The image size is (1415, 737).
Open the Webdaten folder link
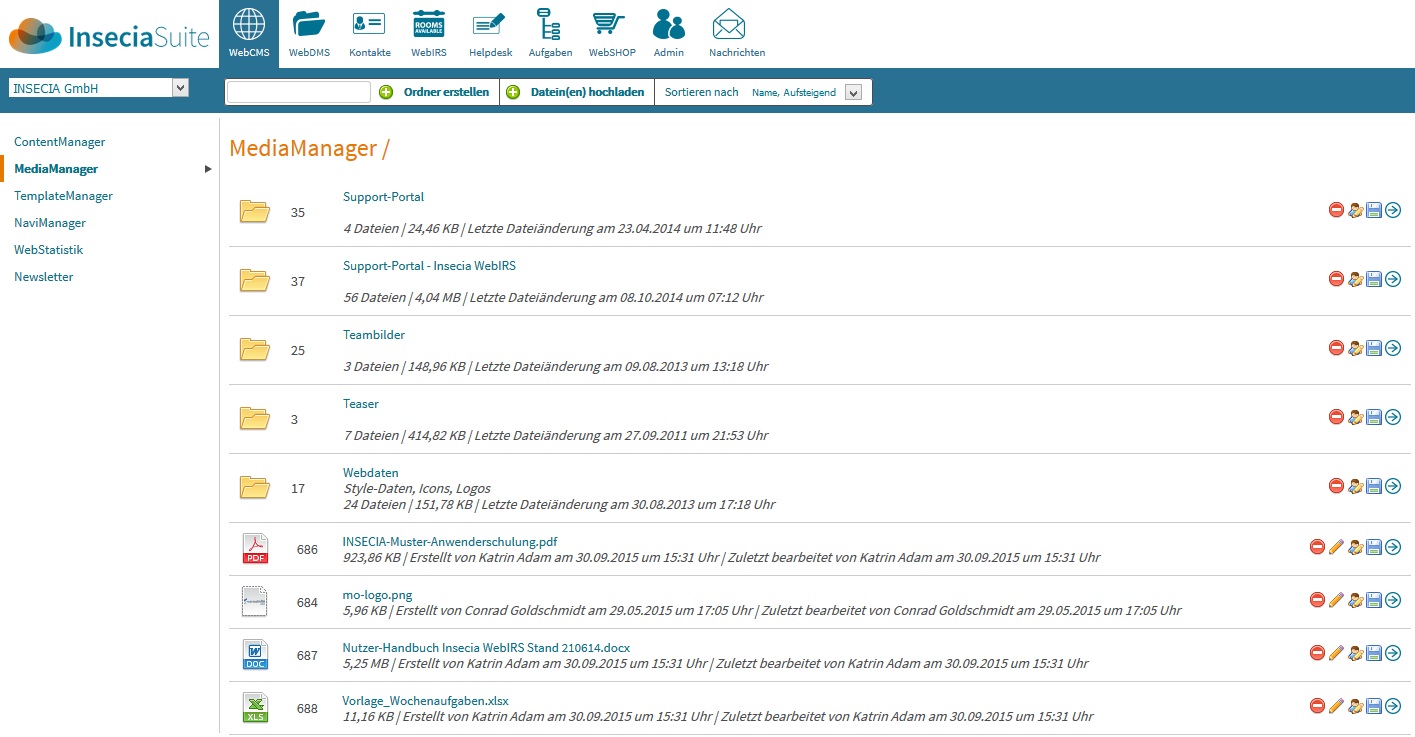click(x=371, y=473)
